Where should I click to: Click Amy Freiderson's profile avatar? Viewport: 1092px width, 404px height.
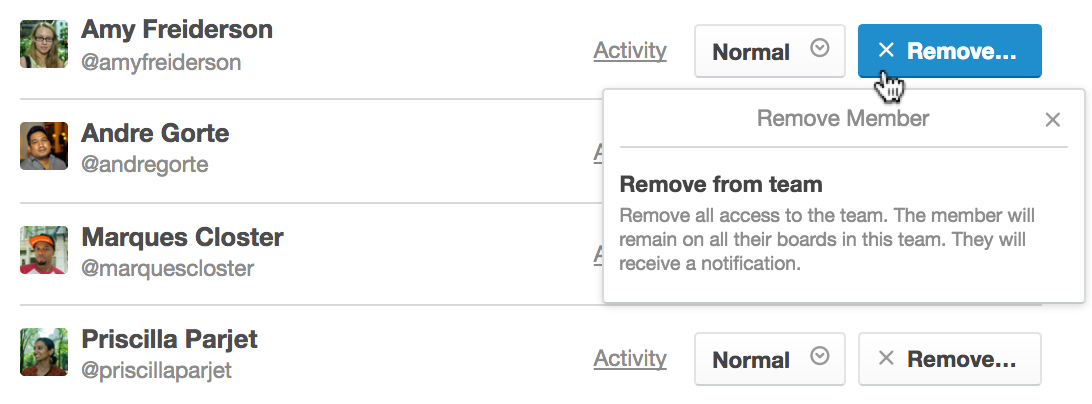point(44,44)
